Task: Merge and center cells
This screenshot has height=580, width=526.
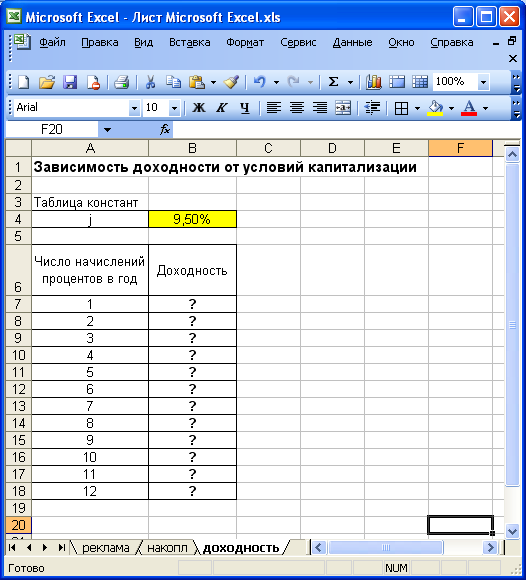Action: click(x=343, y=108)
